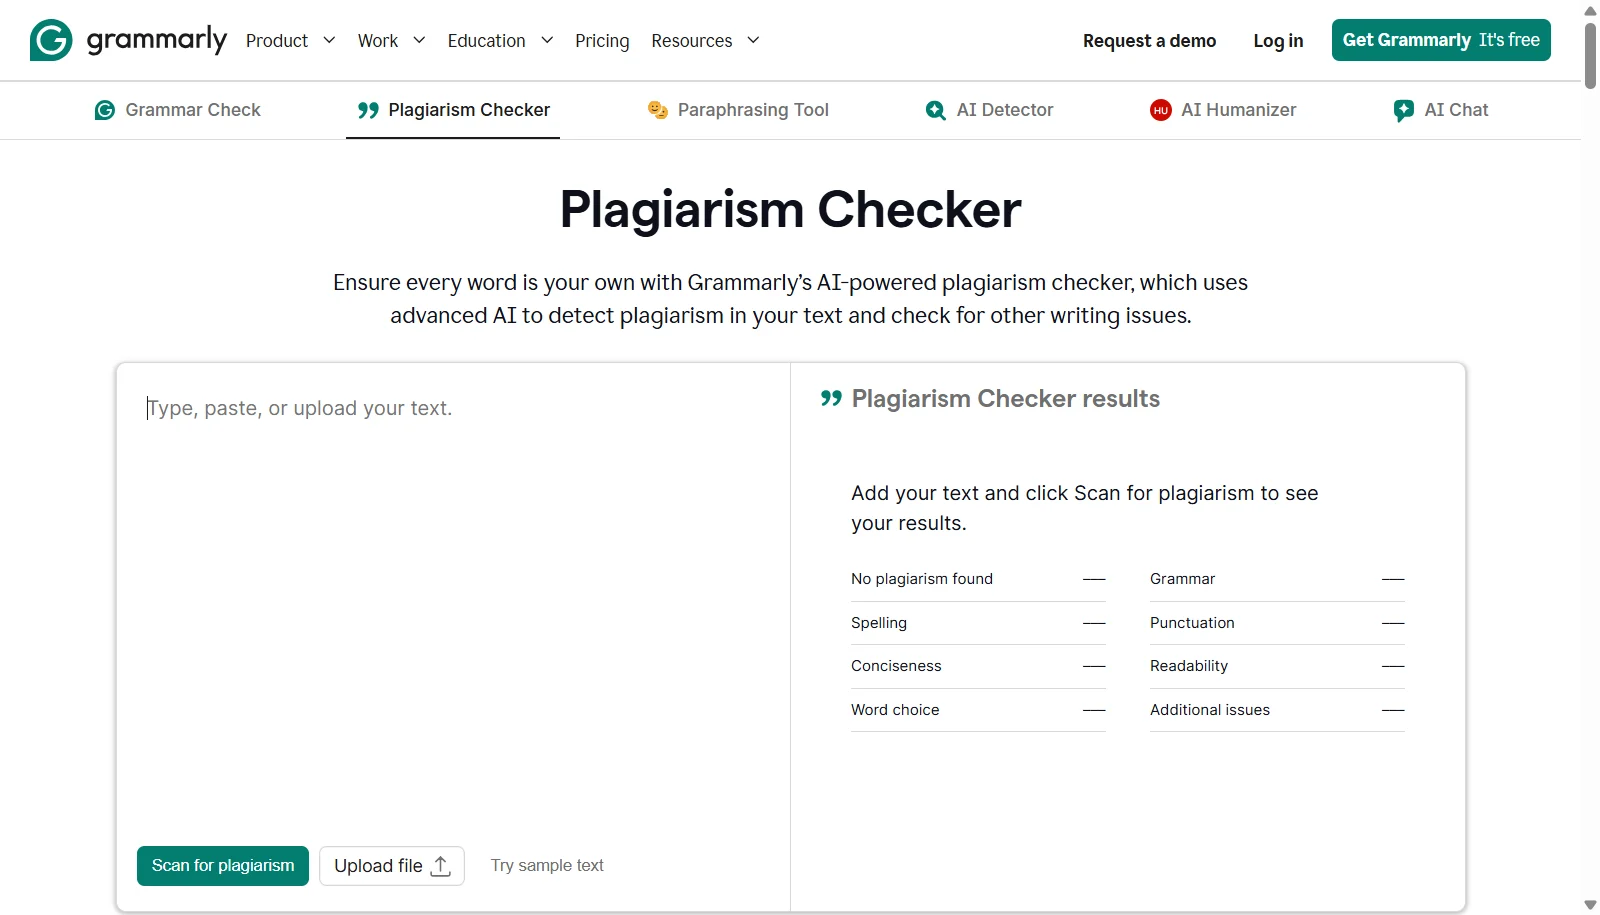The height and width of the screenshot is (915, 1600).
Task: Click the "Grammar" result label
Action: point(1182,579)
